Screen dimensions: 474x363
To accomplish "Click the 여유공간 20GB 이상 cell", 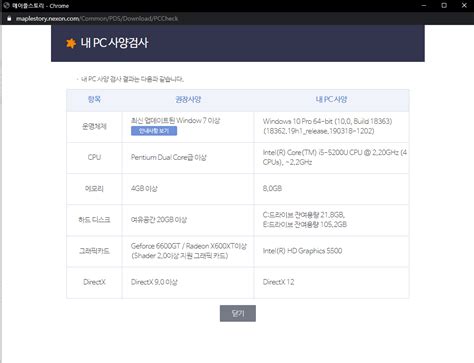I will (159, 220).
